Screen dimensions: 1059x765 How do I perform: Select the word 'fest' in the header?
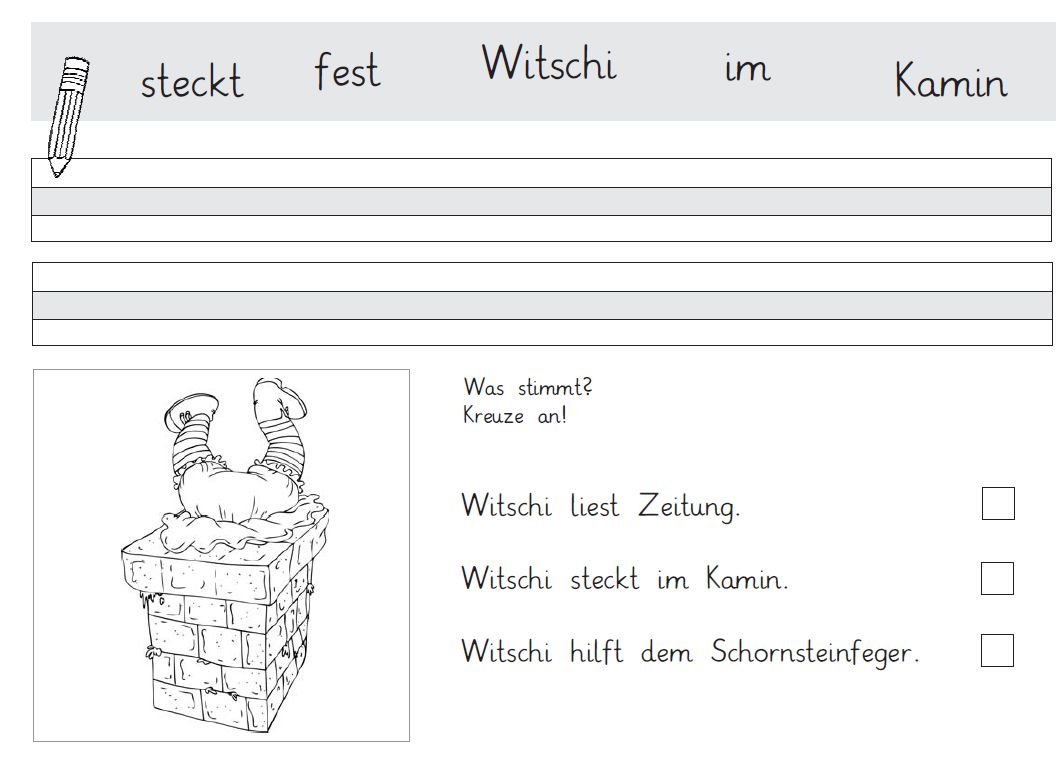[x=347, y=70]
